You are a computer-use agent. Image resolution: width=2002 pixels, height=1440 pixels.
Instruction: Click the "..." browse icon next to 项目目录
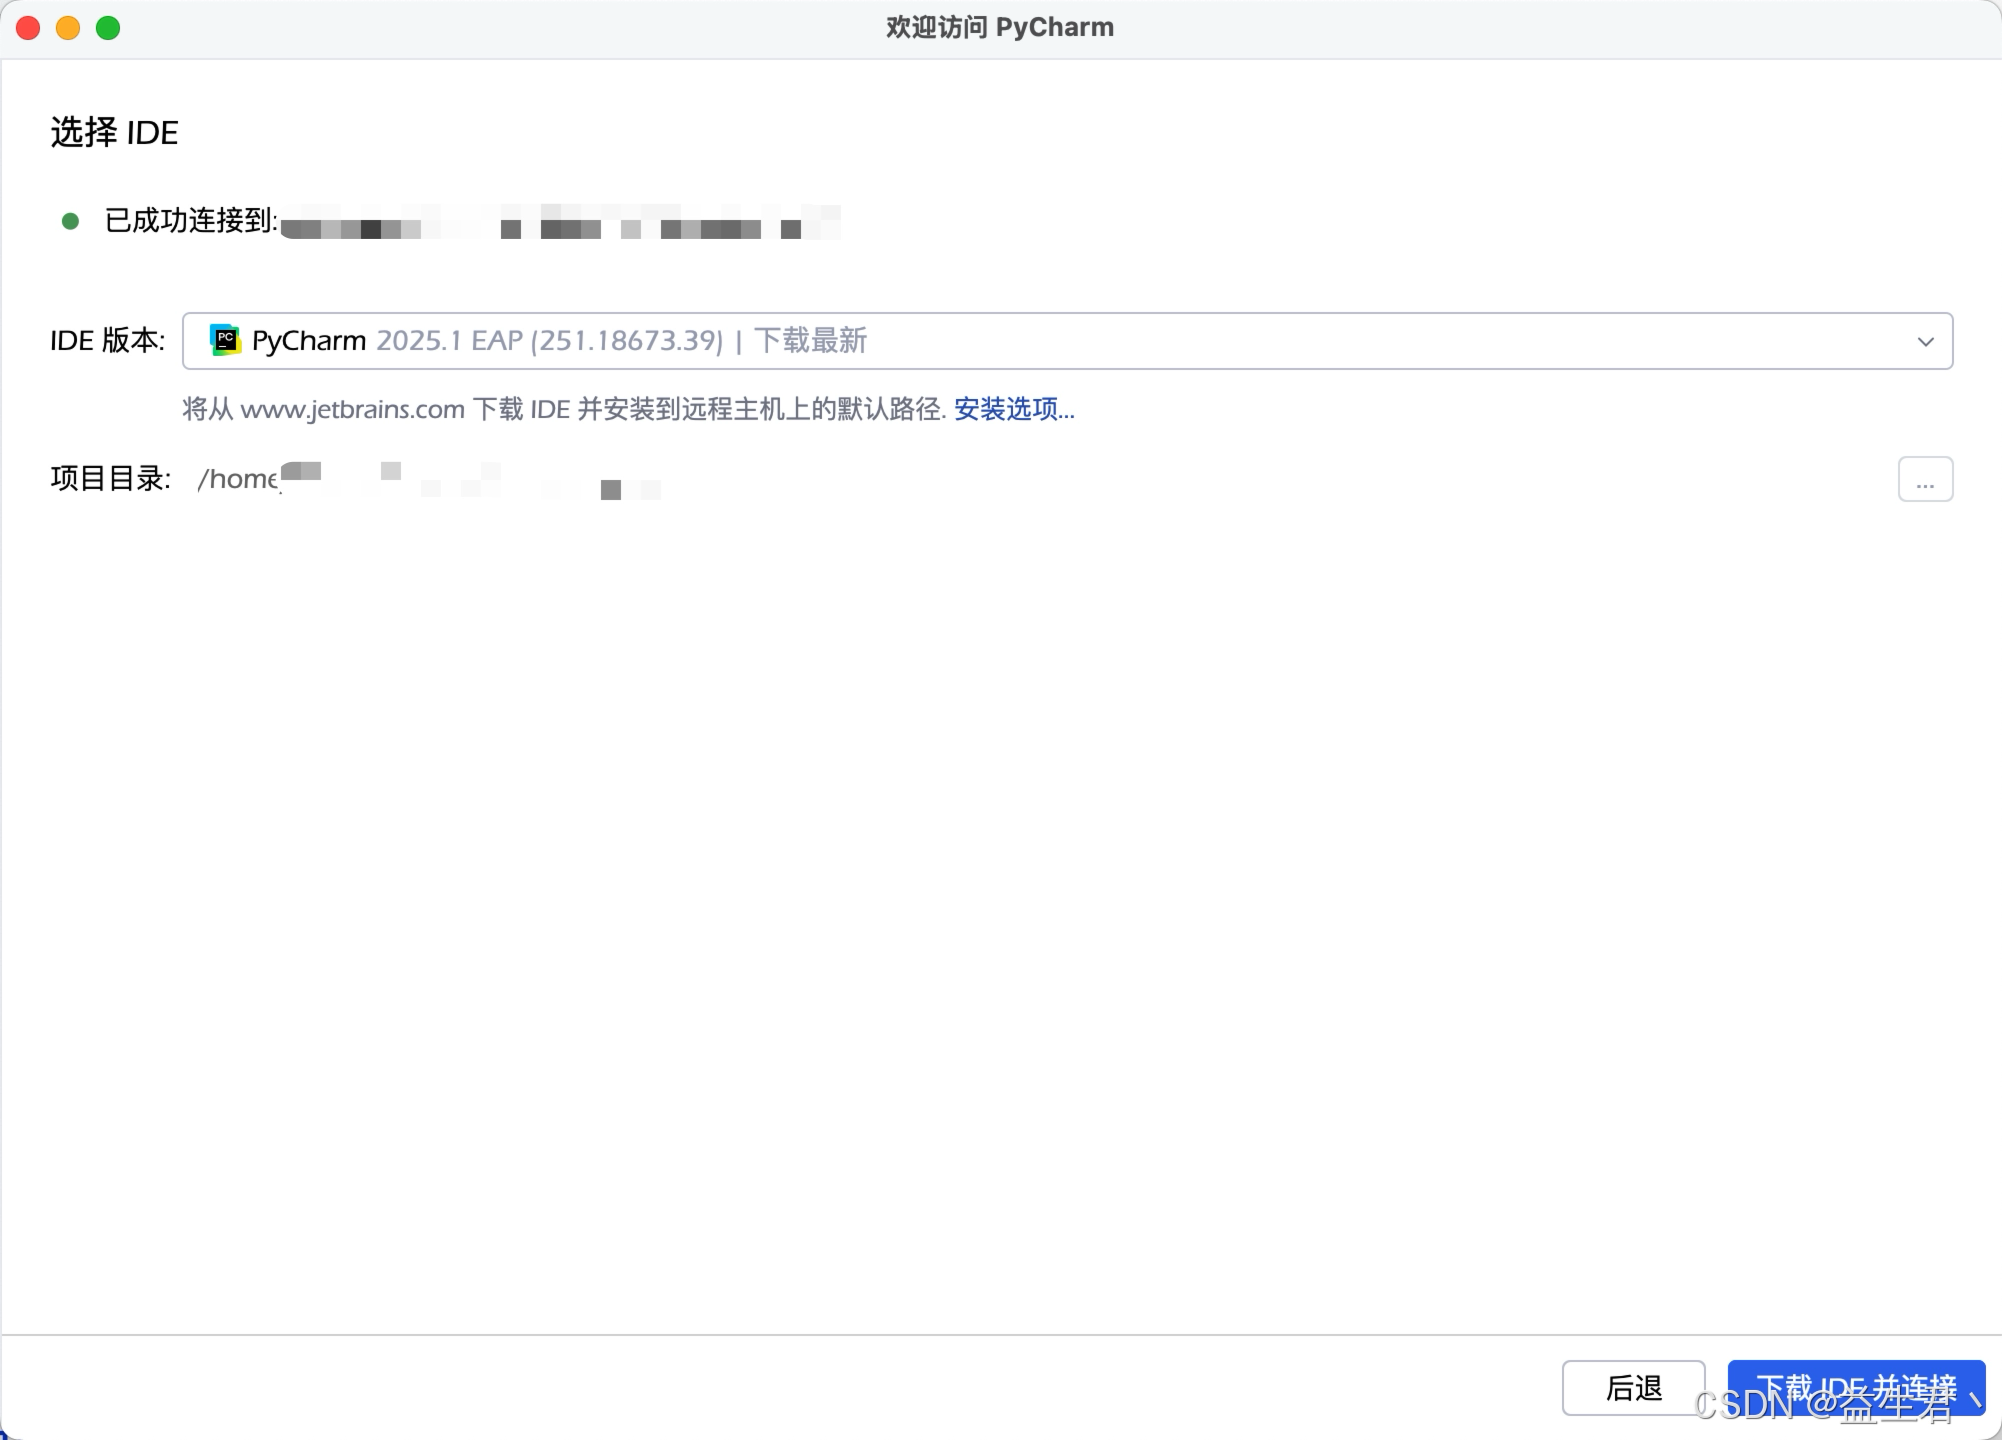click(1924, 479)
